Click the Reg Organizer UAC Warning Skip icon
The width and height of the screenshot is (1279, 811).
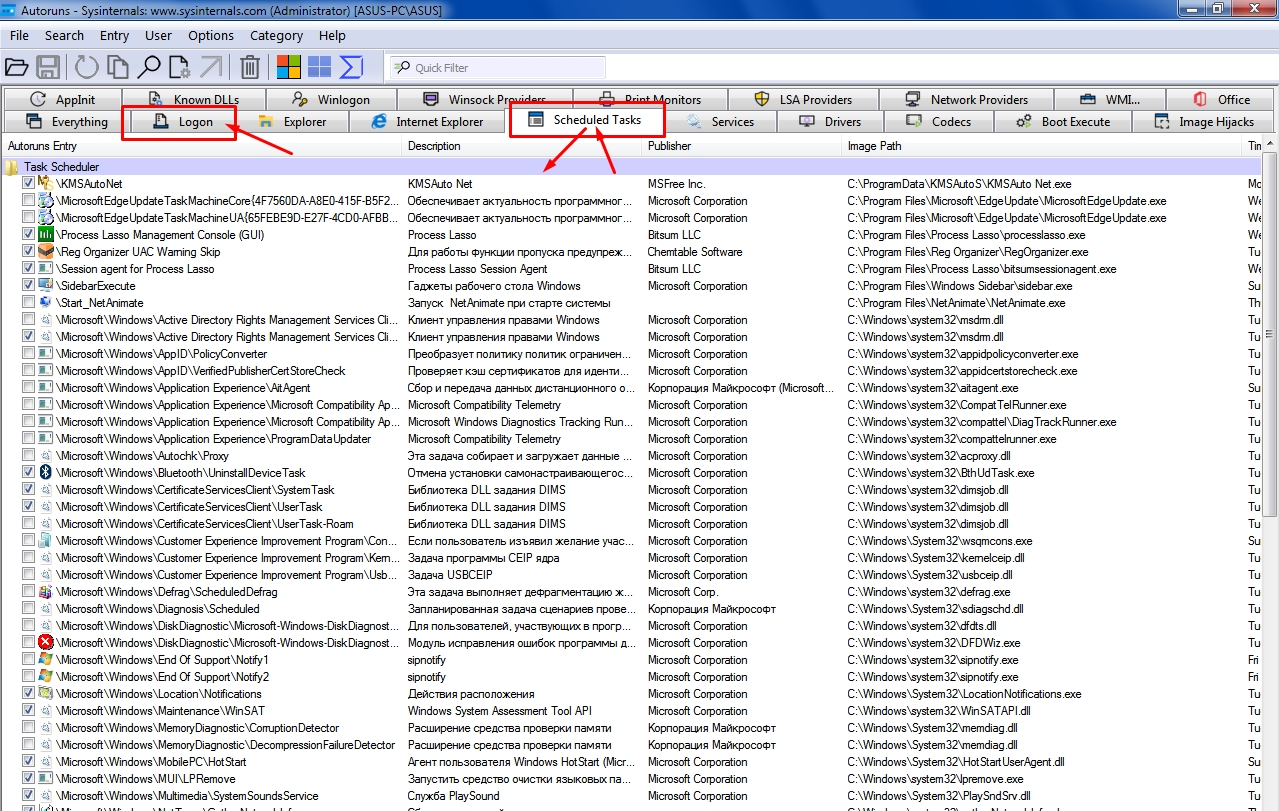[45, 252]
